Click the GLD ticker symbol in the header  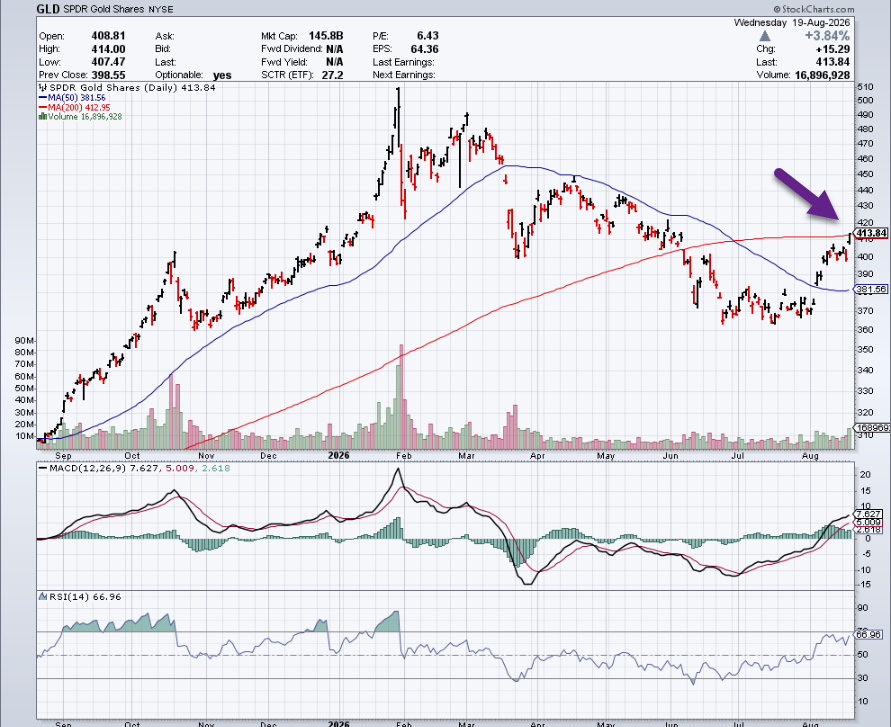48,9
